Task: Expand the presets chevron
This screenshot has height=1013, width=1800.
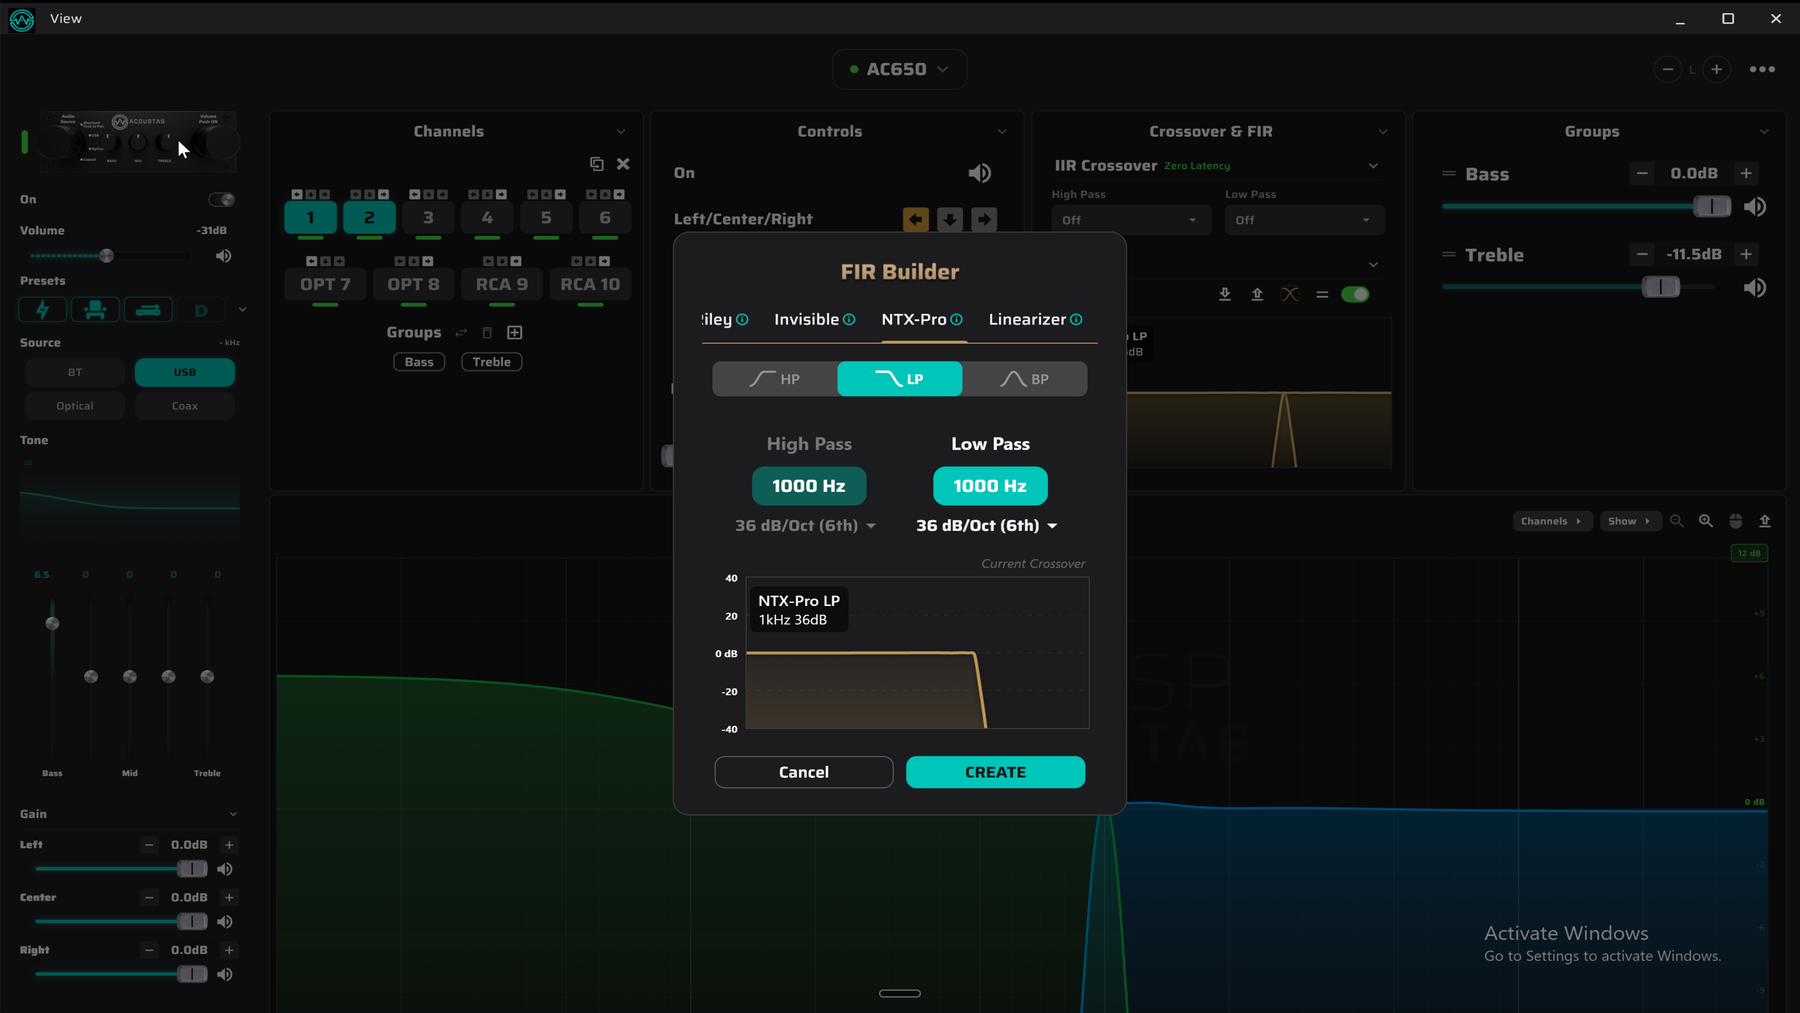Action: pos(242,310)
